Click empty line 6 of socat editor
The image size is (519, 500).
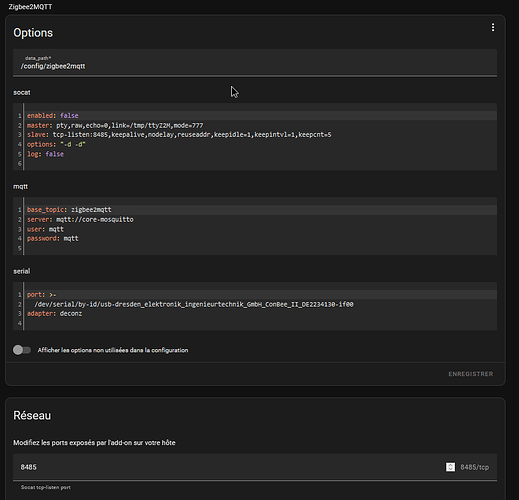coord(260,163)
